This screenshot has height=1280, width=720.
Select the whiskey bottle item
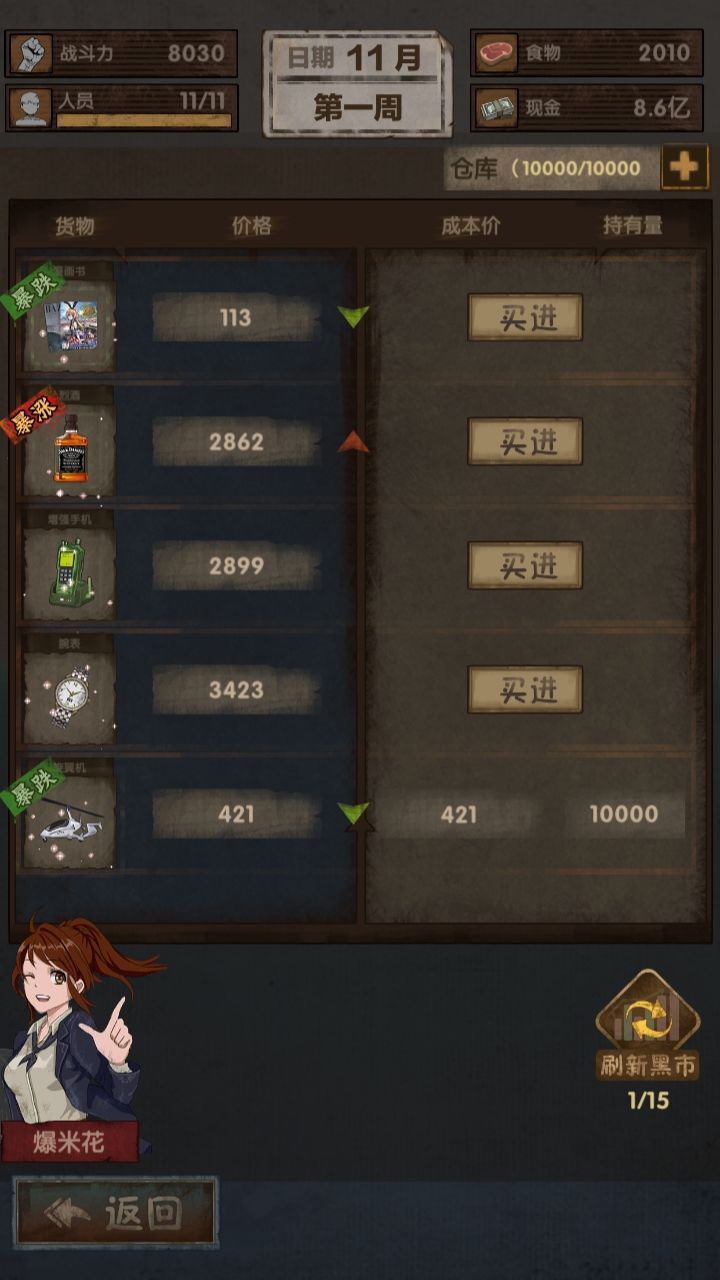click(70, 443)
